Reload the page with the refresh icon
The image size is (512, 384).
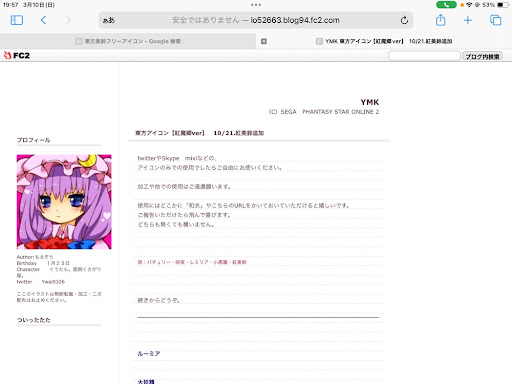click(x=404, y=20)
